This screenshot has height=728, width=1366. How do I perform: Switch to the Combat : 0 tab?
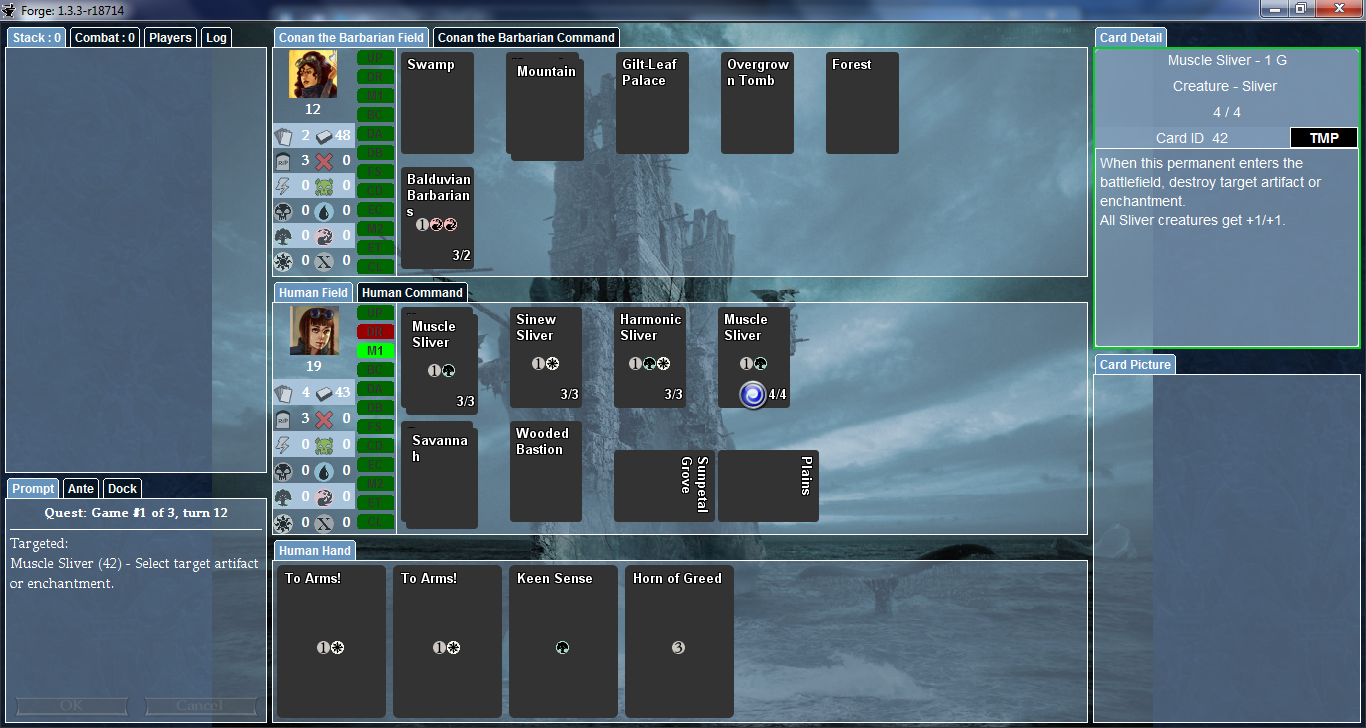tap(105, 37)
